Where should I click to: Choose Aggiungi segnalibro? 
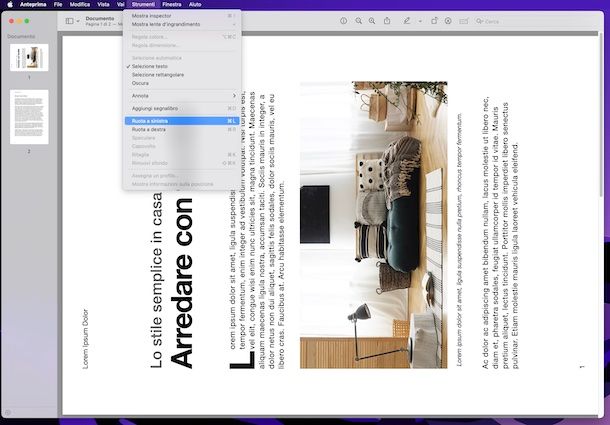click(x=182, y=108)
